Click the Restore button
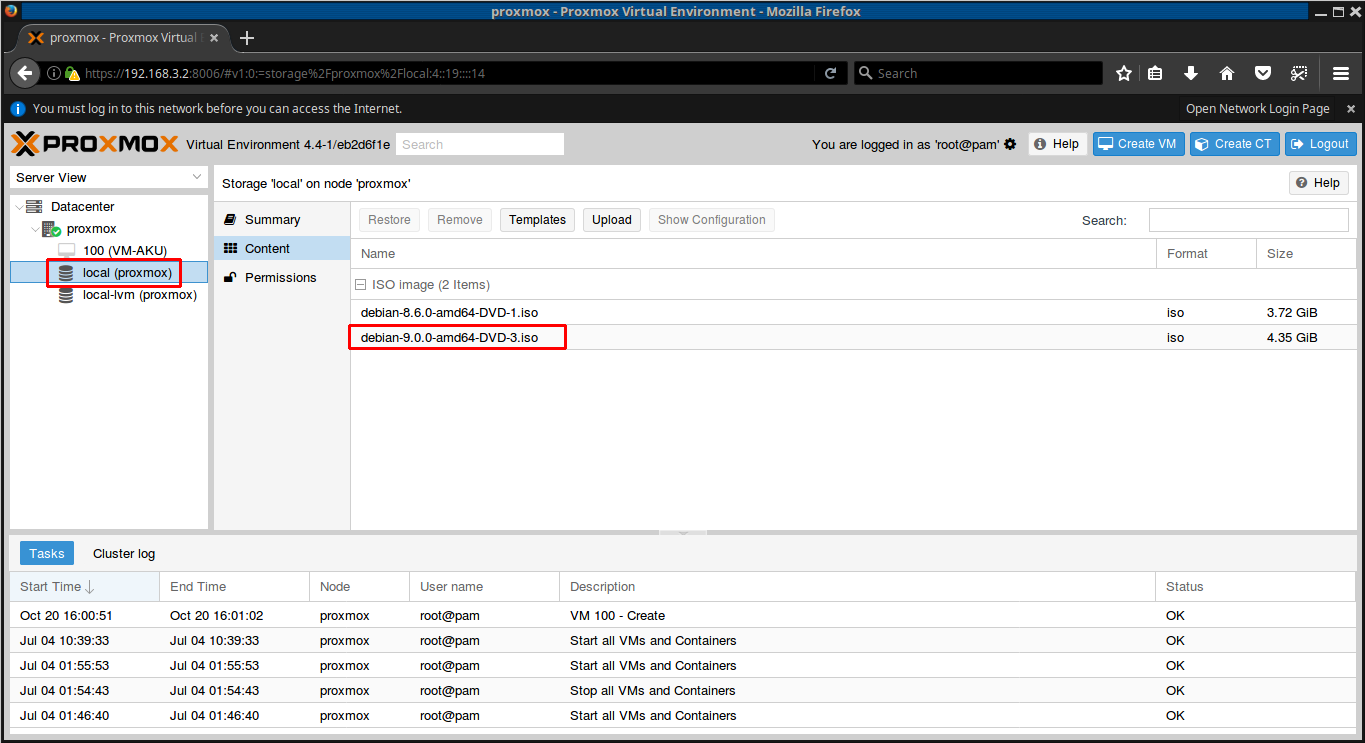This screenshot has height=743, width=1365. tap(389, 220)
